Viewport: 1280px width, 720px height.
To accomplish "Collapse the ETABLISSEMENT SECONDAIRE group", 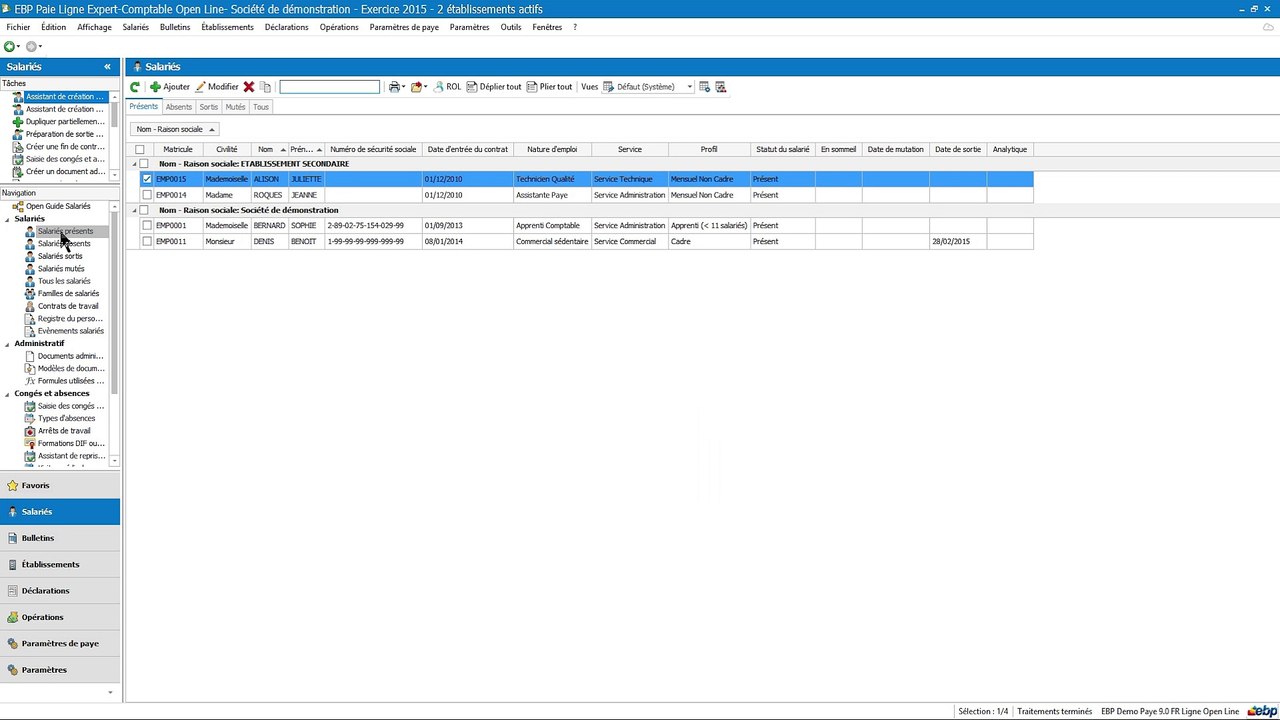I will [x=135, y=164].
